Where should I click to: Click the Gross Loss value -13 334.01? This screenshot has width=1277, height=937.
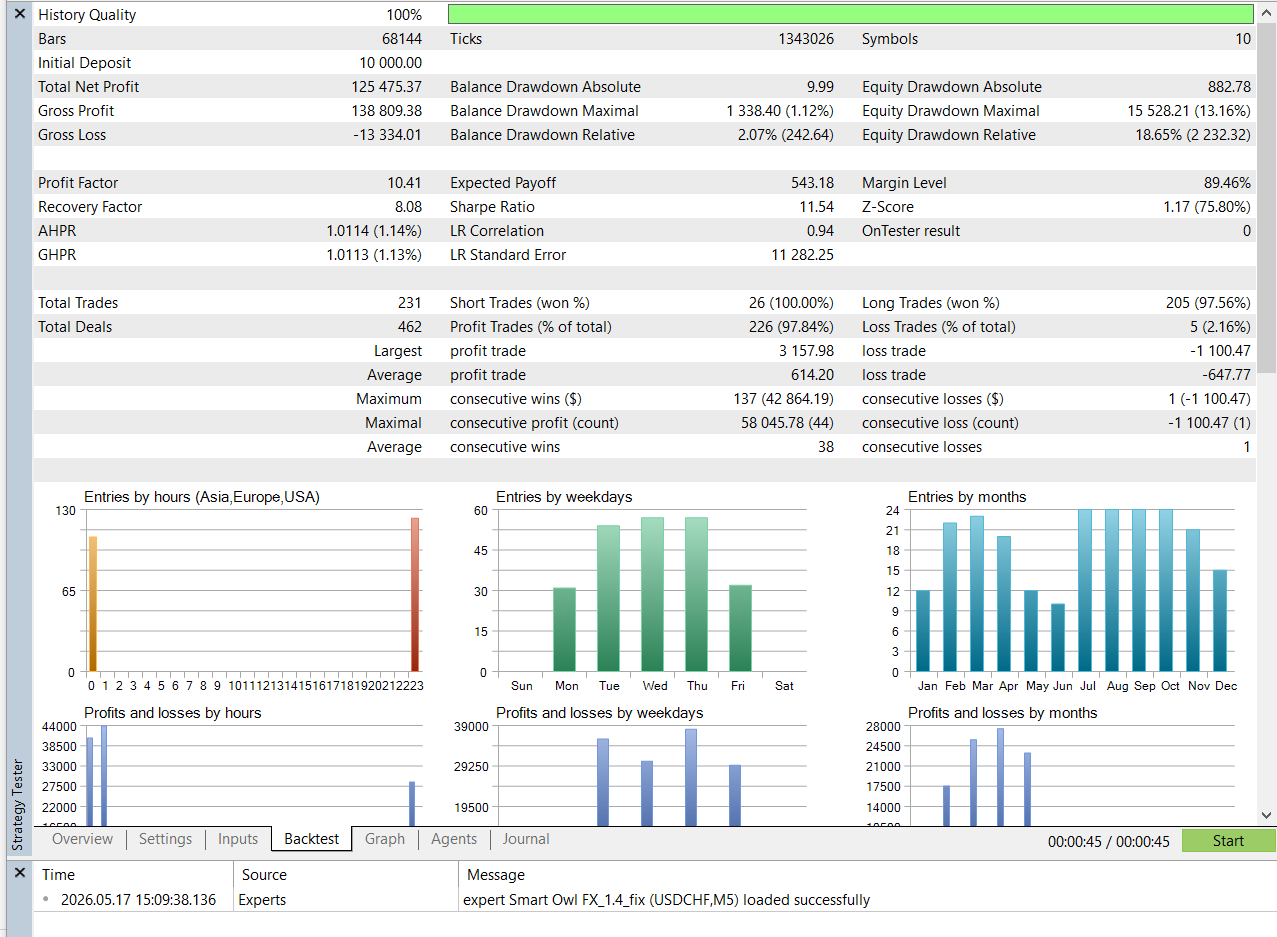388,135
